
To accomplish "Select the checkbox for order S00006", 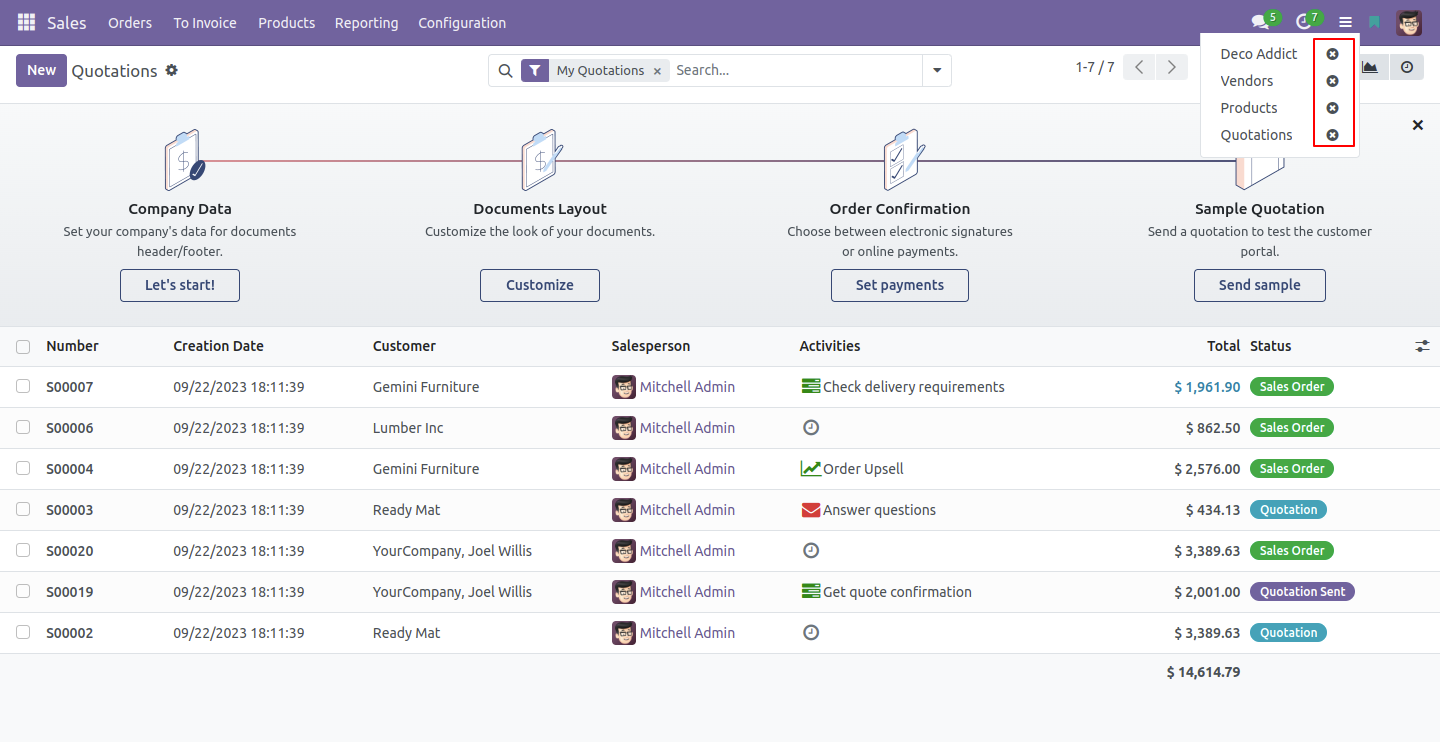I will tap(23, 427).
